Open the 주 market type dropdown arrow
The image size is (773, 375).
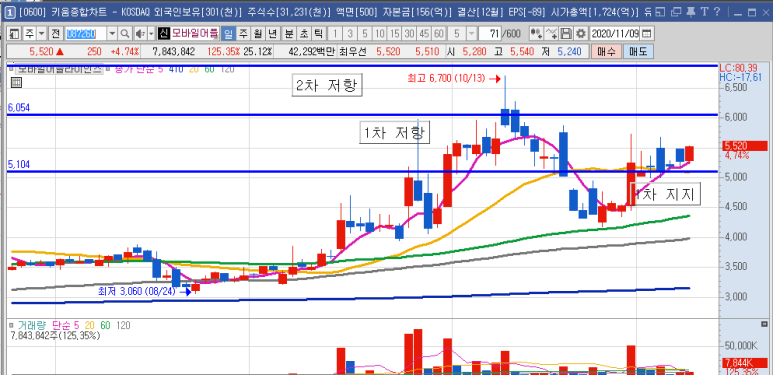coord(41,34)
